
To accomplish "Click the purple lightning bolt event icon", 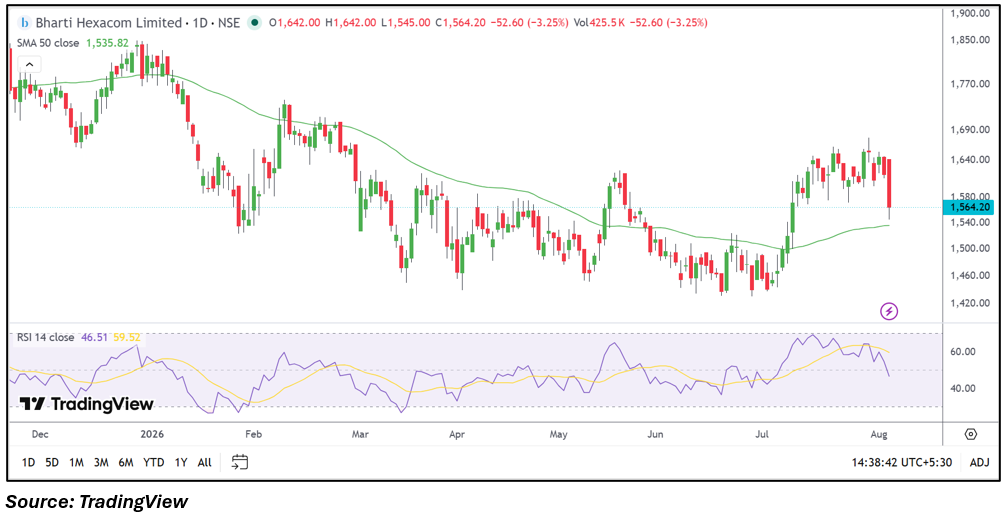I will coord(890,311).
